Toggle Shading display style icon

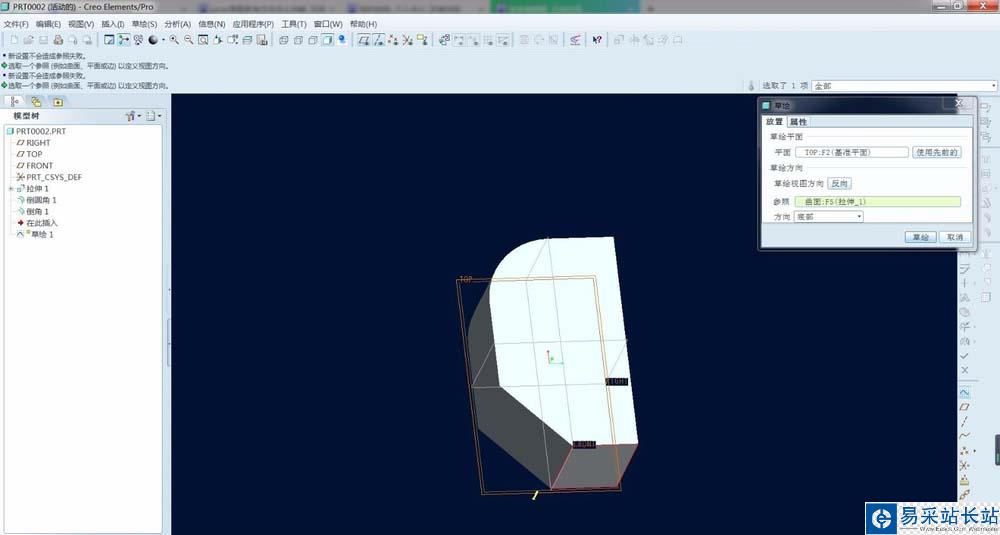pos(327,40)
